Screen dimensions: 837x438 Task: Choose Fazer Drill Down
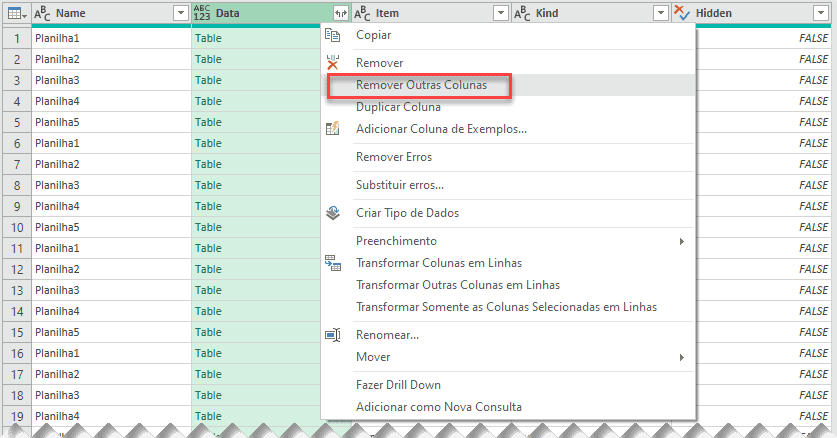(508, 385)
